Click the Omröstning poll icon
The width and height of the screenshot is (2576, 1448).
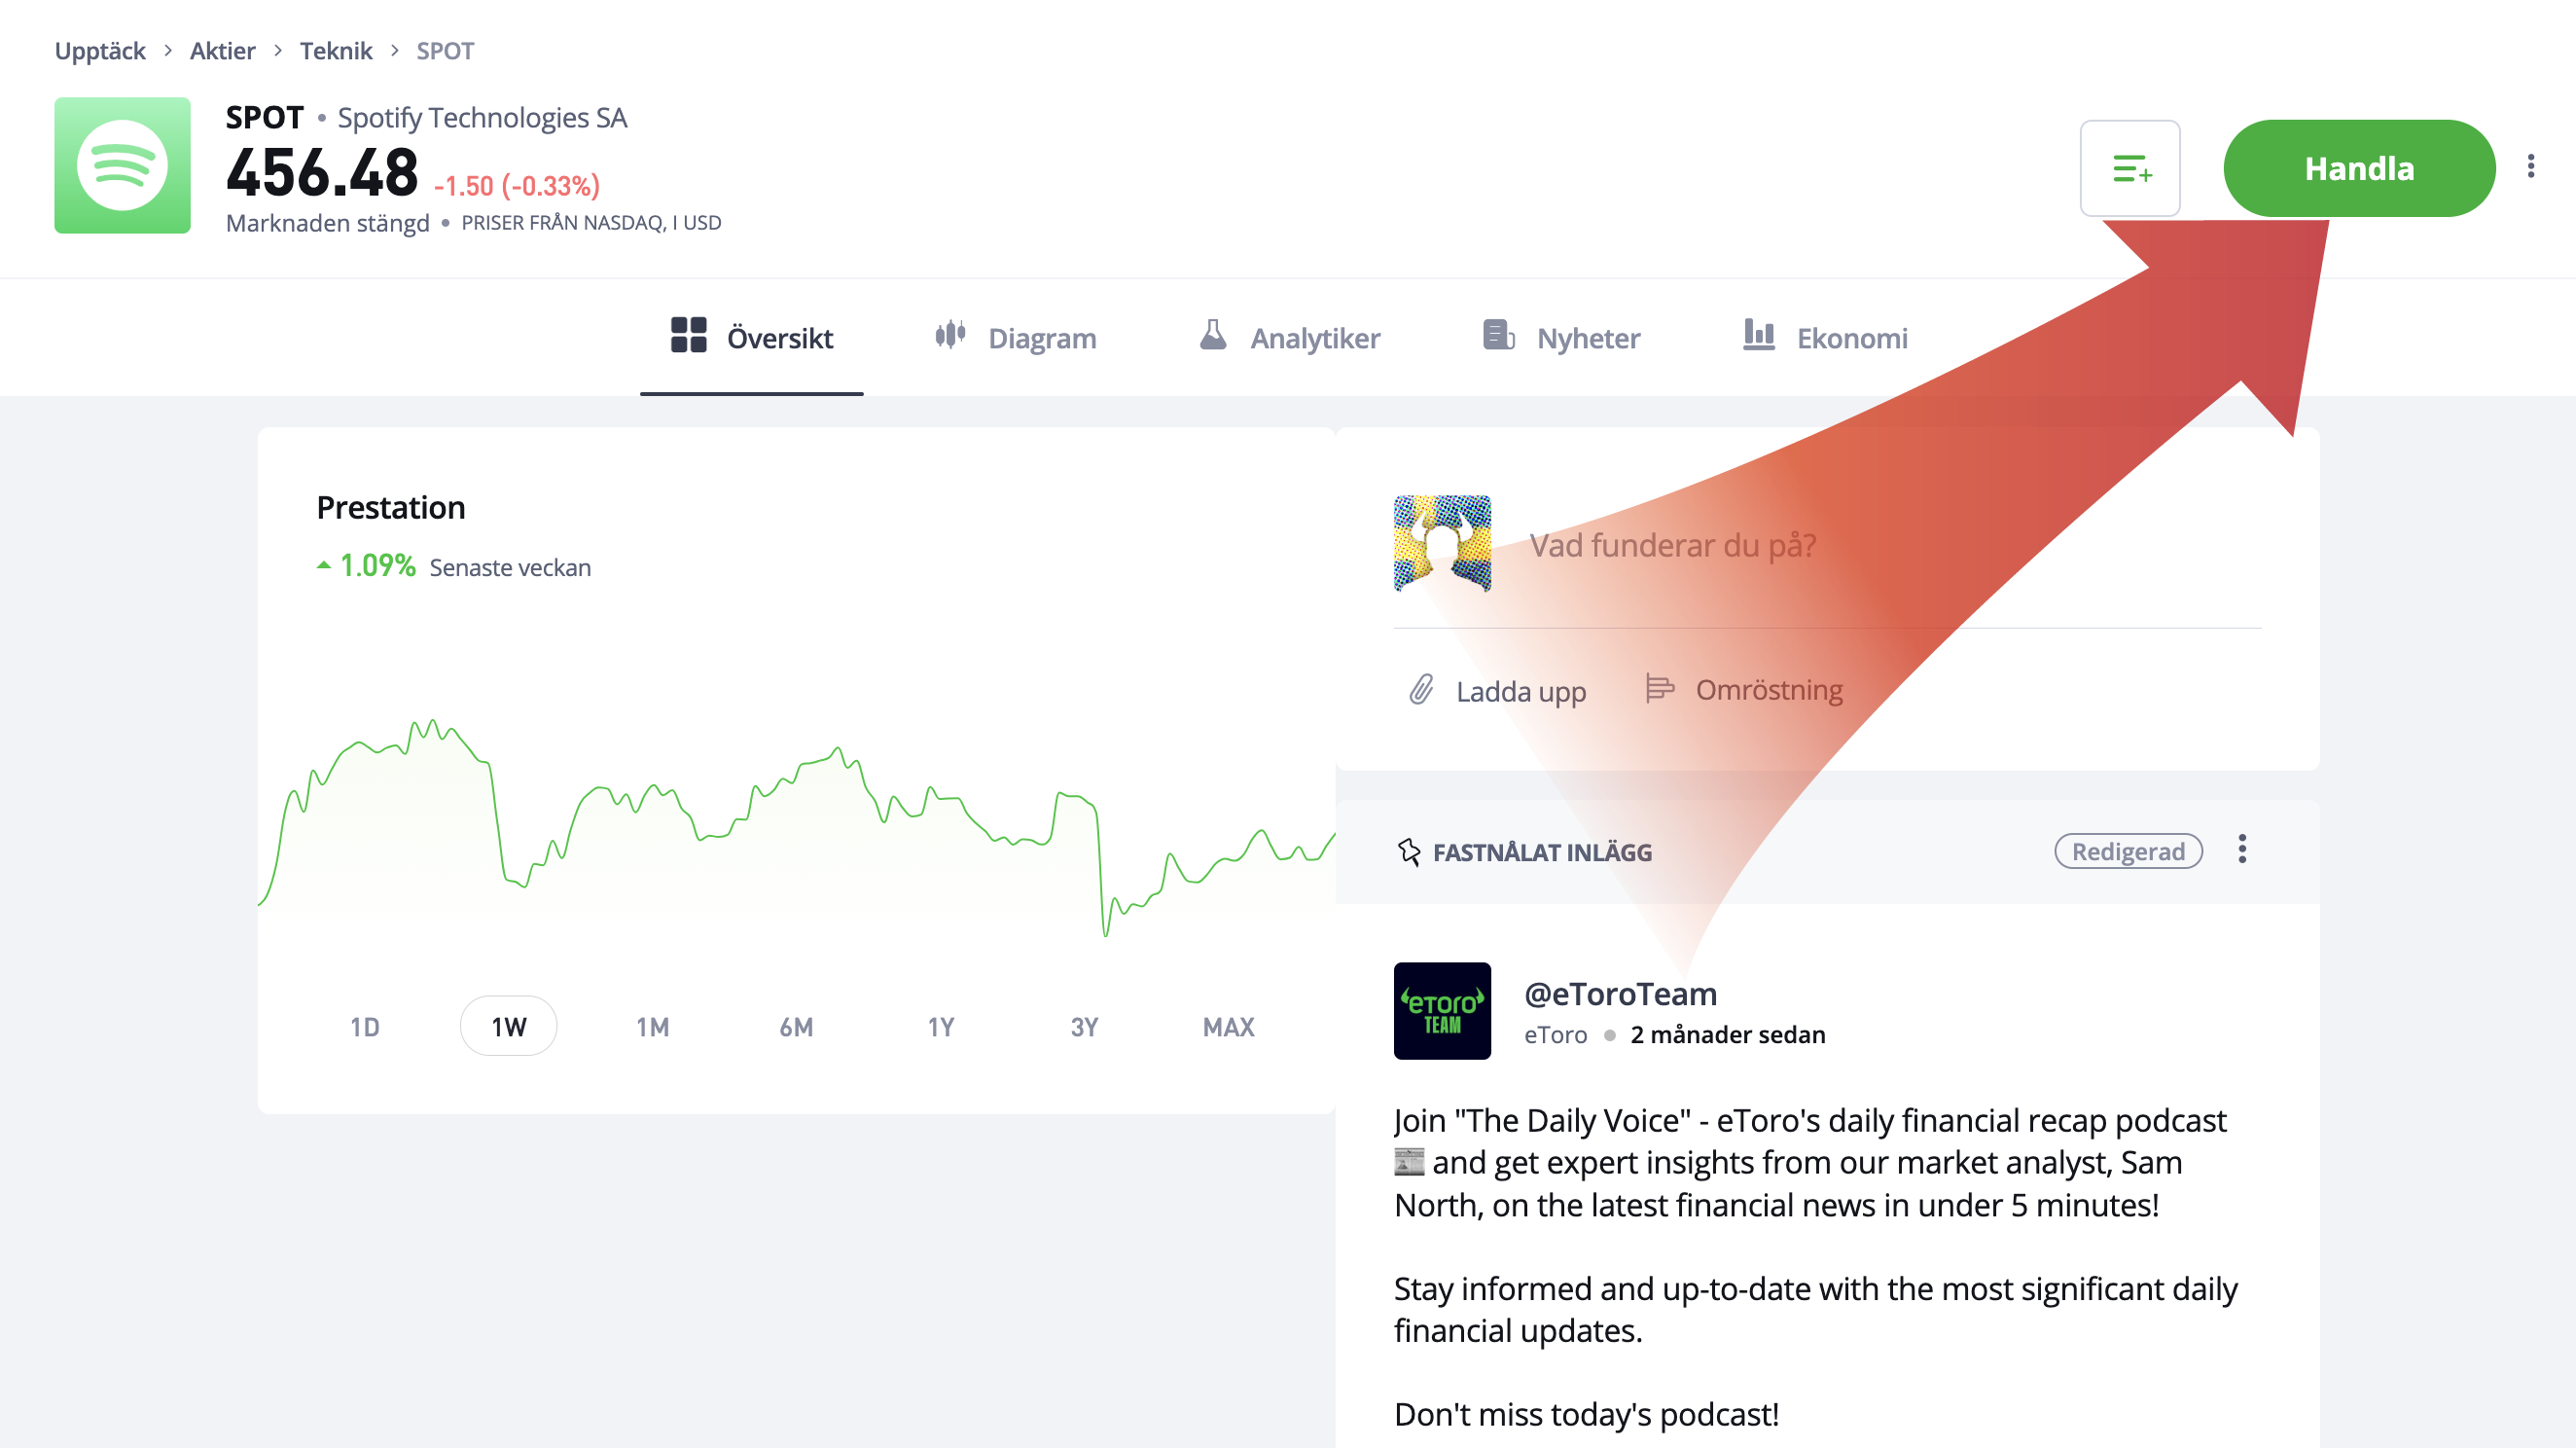click(x=1659, y=689)
